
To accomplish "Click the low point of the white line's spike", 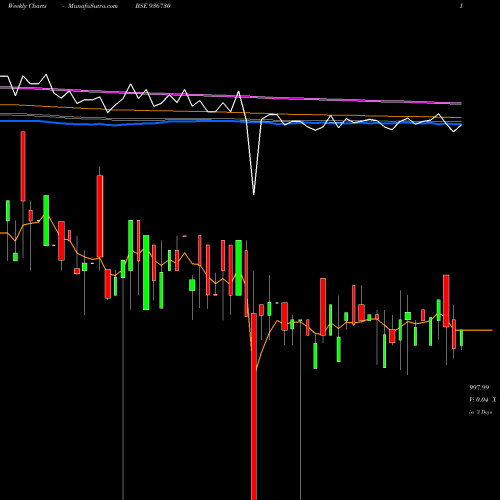I will (x=254, y=193).
